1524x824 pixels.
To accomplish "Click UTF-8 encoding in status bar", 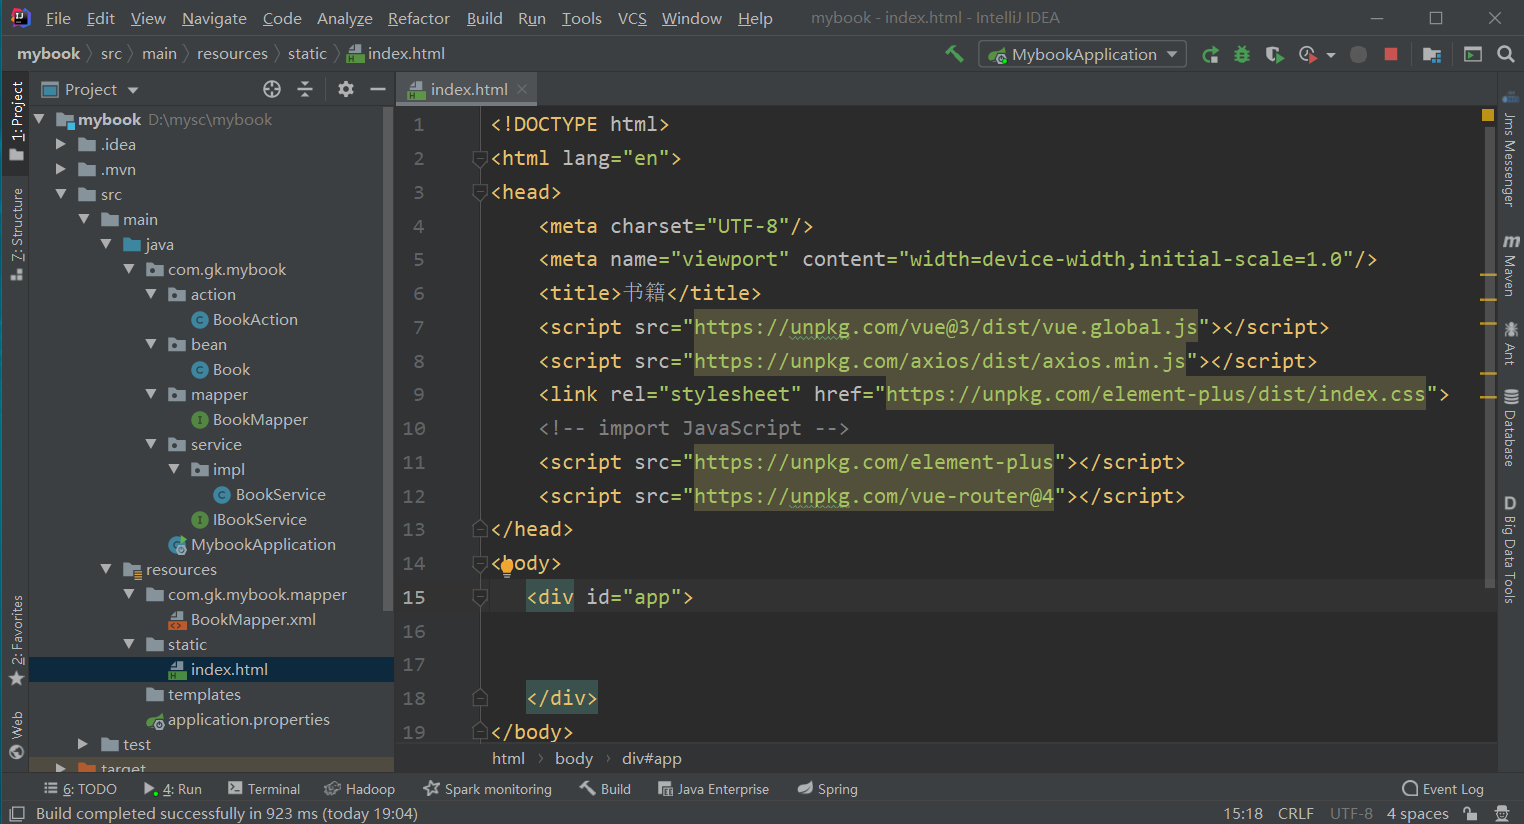I will (1351, 814).
